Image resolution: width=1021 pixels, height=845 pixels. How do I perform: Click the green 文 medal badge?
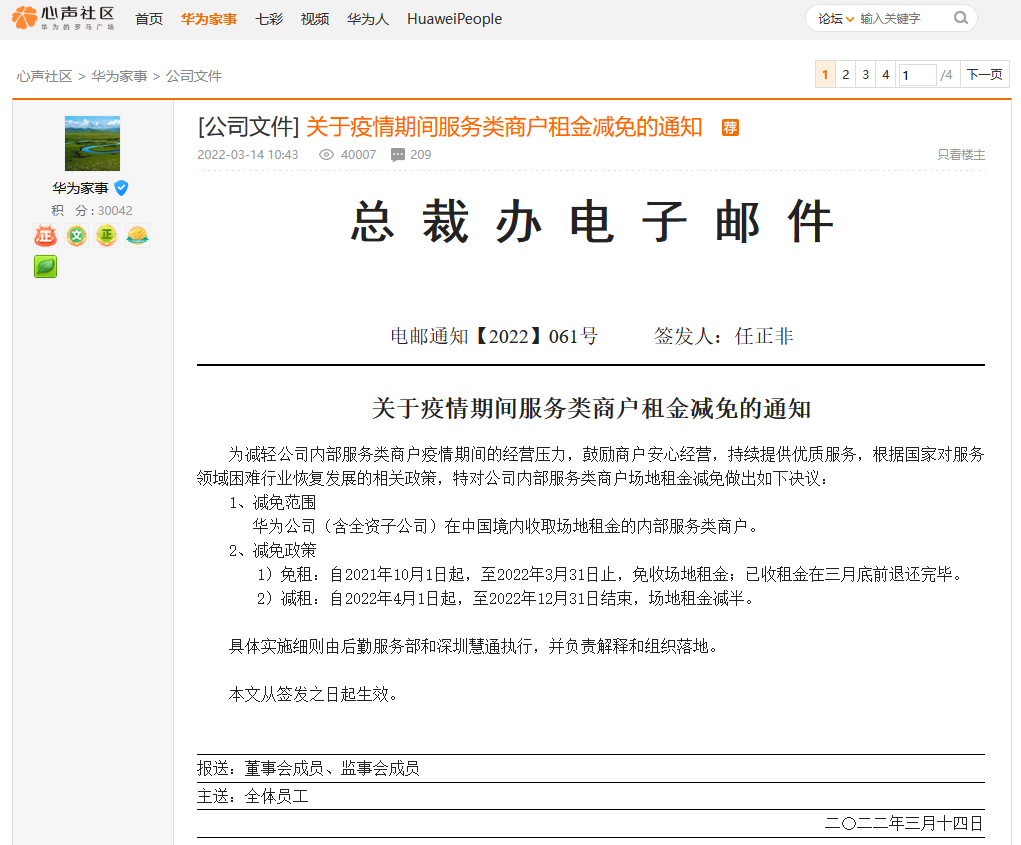click(x=76, y=236)
